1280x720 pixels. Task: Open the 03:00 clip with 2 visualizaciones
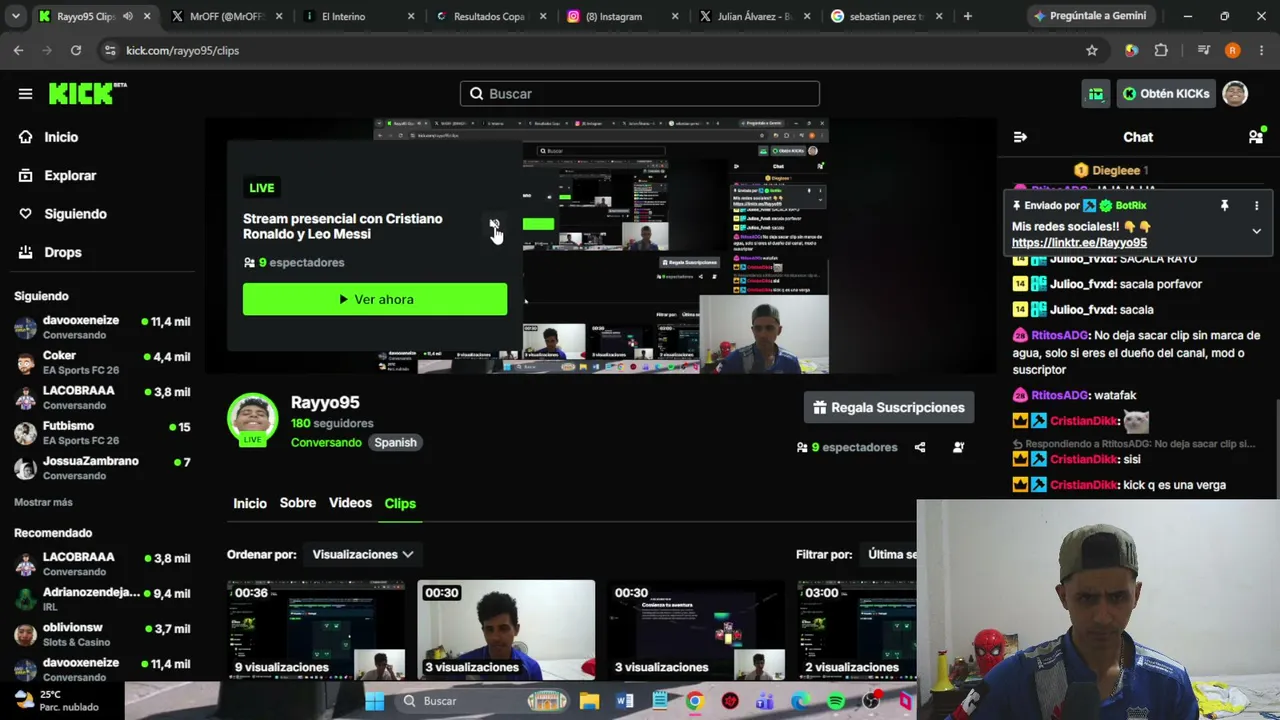pos(857,630)
